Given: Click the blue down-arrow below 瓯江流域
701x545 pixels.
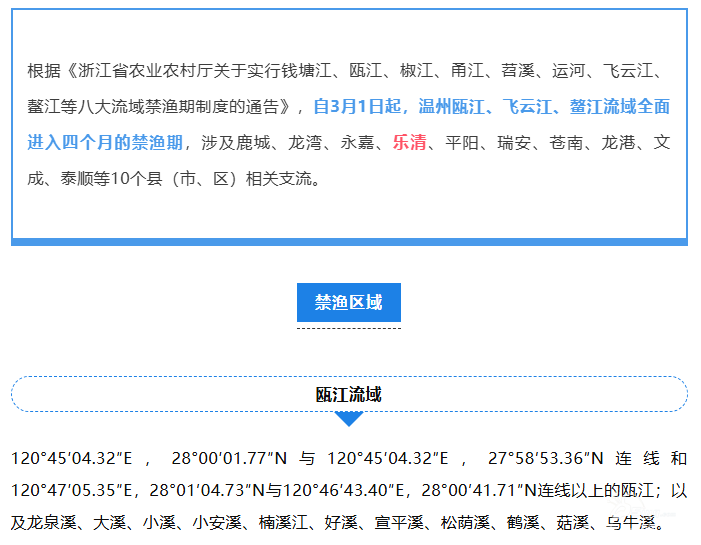Looking at the screenshot, I should 348,419.
